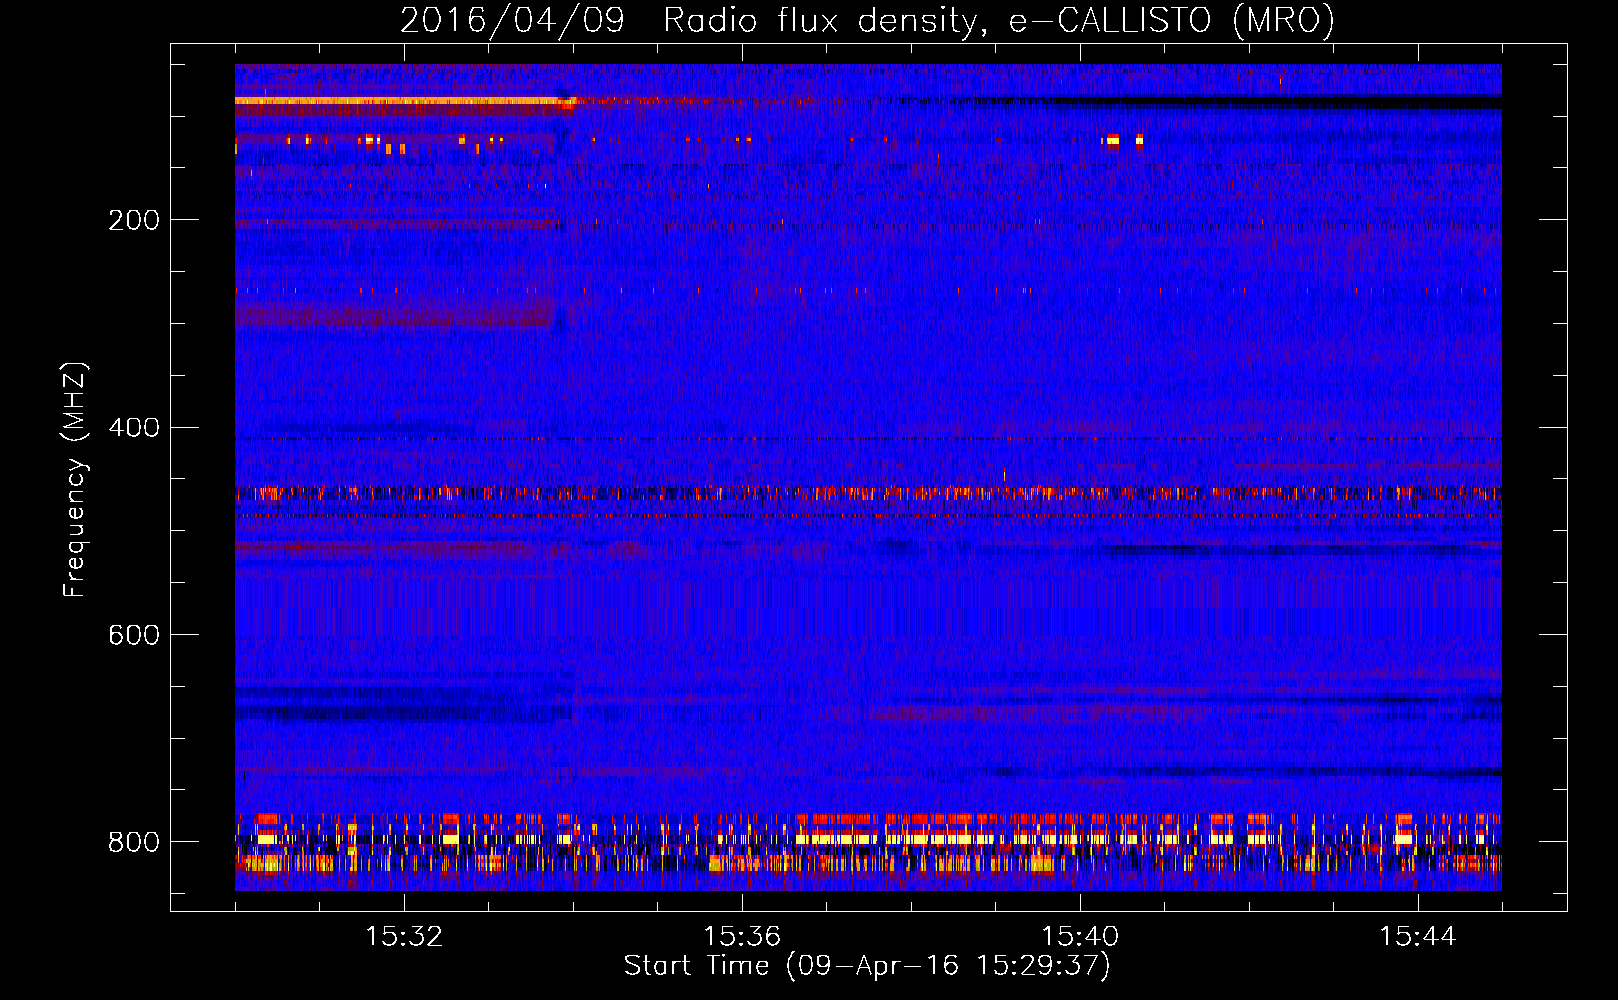
Task: Click the 'Start Time (09-Apr-16 15:29:37)' axis label
Action: coord(867,966)
